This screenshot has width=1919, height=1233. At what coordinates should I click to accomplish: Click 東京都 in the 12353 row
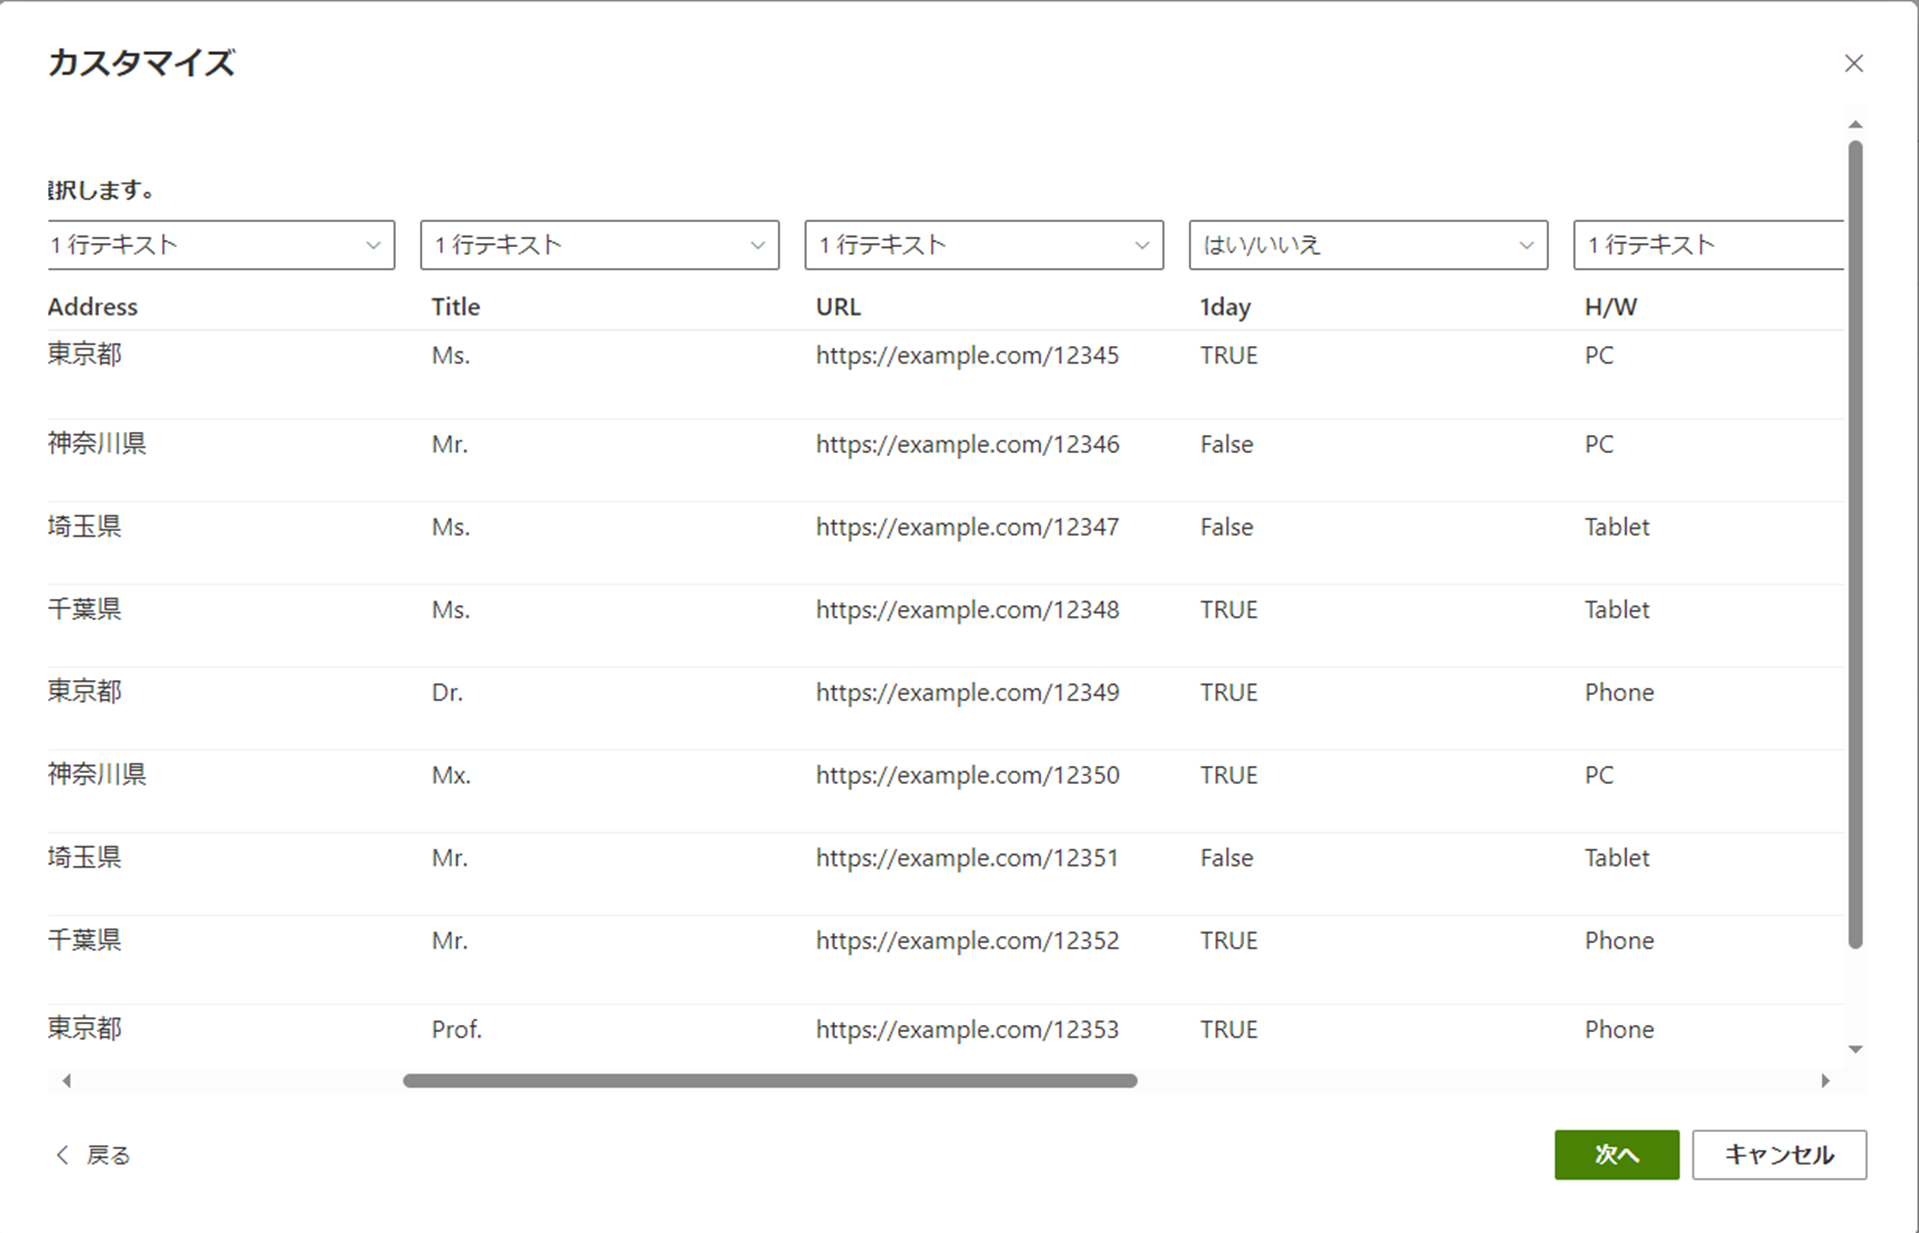point(84,1028)
